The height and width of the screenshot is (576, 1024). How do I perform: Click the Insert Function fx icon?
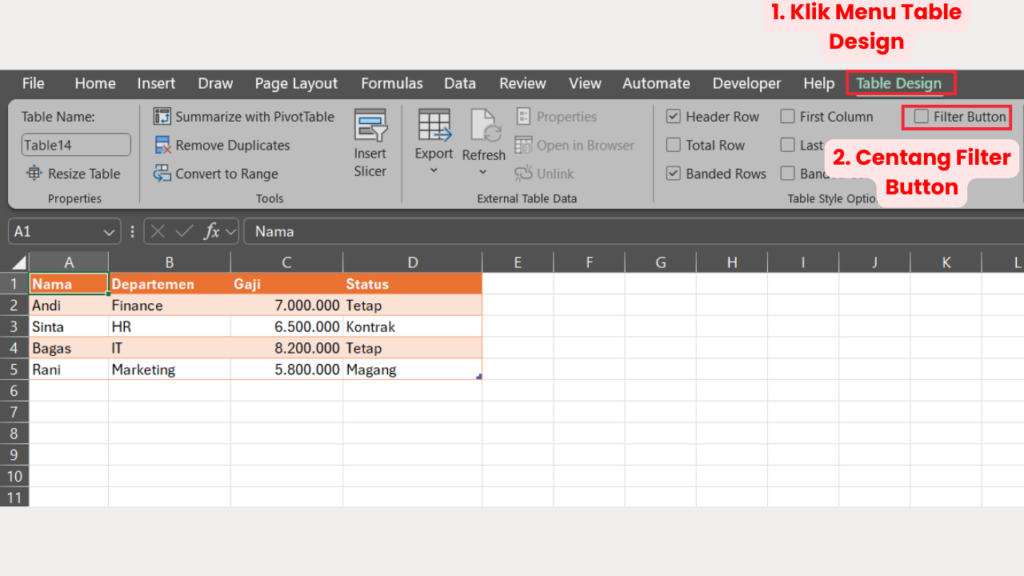pyautogui.click(x=212, y=231)
